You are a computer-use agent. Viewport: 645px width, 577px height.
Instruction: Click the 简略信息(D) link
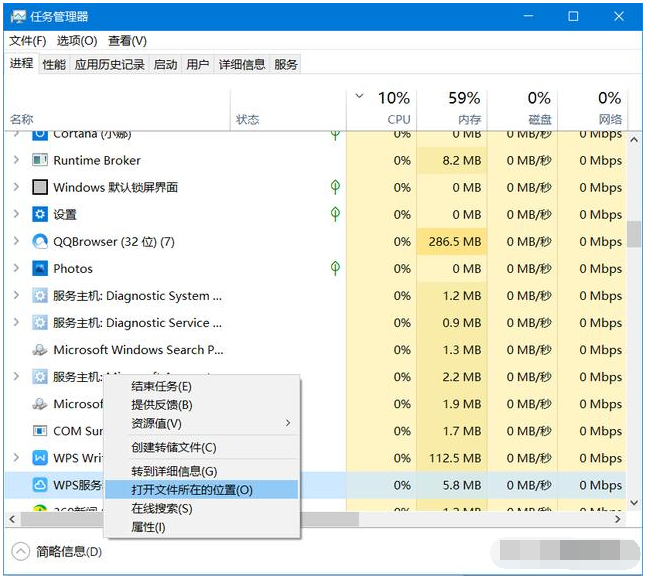[x=69, y=552]
